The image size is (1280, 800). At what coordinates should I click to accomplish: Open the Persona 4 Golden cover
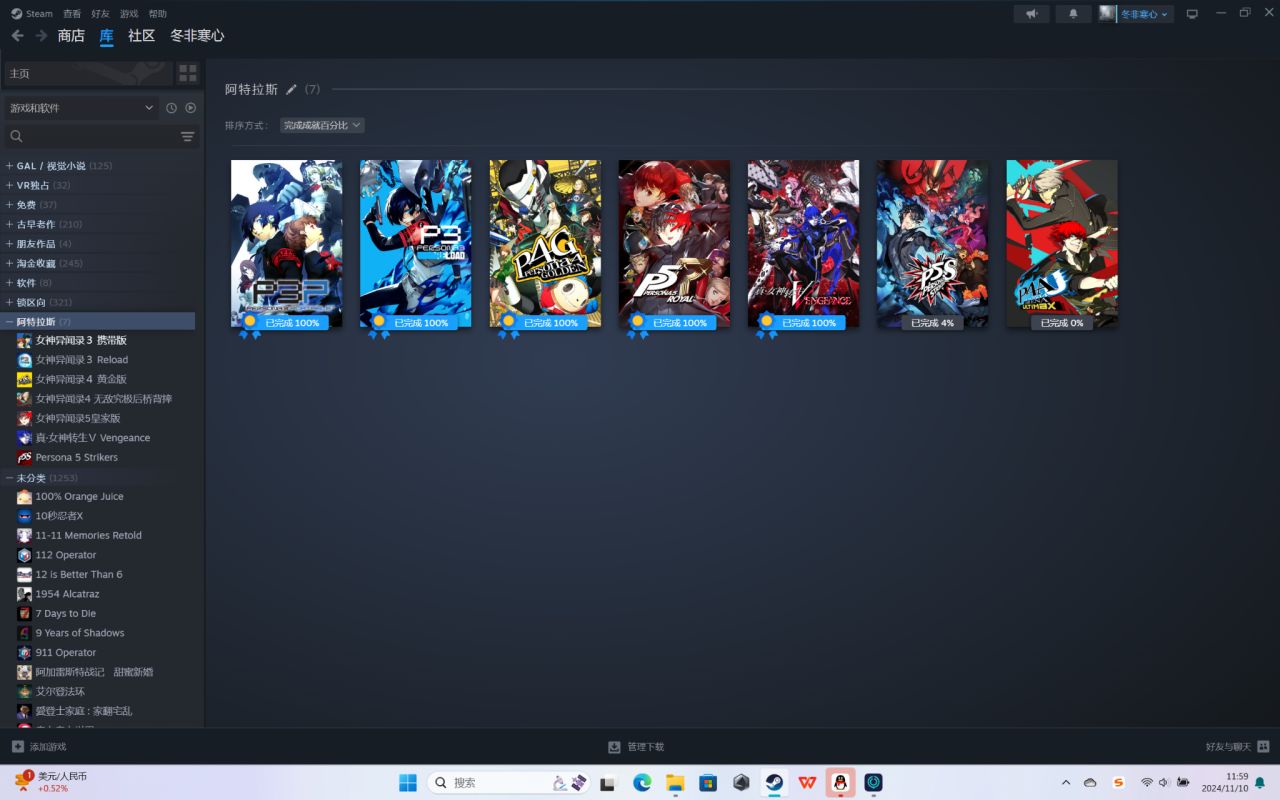[x=545, y=243]
